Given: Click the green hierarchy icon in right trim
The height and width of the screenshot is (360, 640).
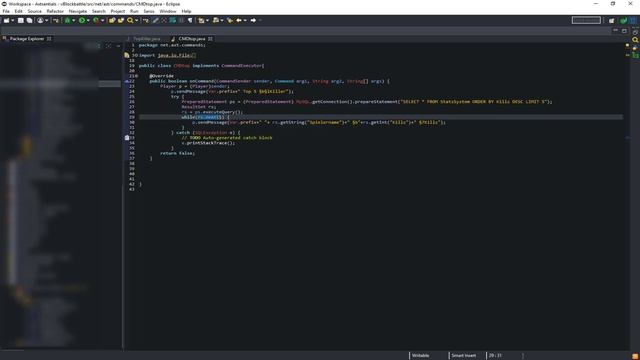Looking at the screenshot, I should coord(635,55).
